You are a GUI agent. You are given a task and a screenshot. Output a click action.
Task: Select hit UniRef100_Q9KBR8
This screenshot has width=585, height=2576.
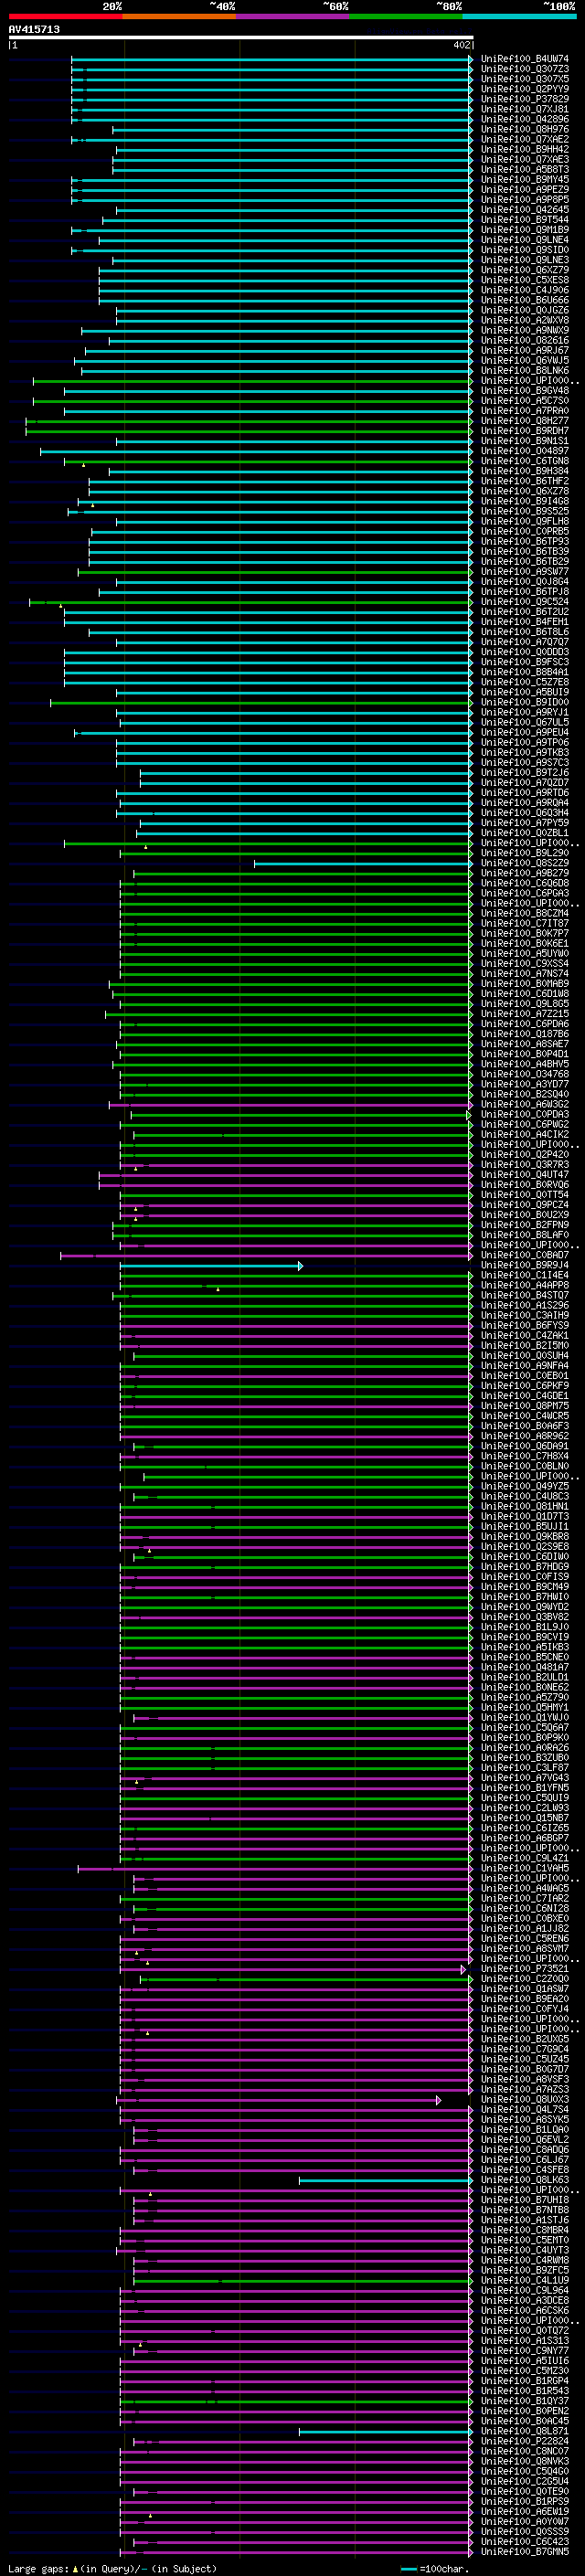[525, 1537]
